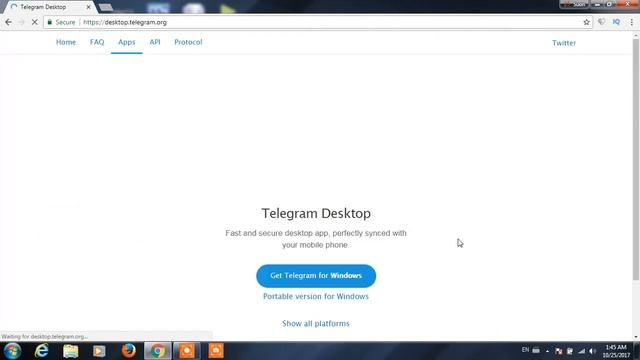Open the second orange recorder taskbar icon
Screen dimensions: 640x360
(216, 351)
